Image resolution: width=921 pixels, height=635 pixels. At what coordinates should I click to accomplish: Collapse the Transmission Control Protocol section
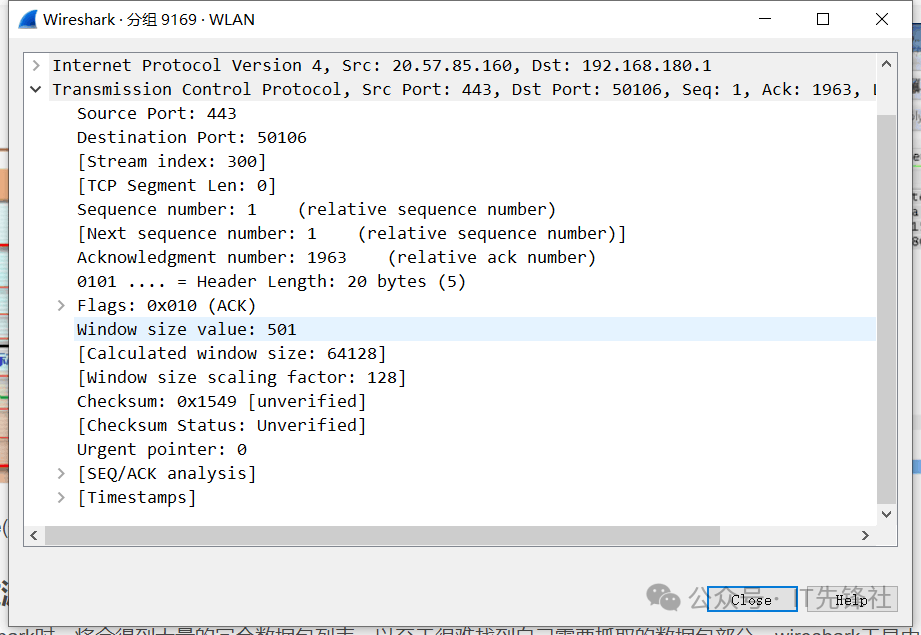[36, 90]
